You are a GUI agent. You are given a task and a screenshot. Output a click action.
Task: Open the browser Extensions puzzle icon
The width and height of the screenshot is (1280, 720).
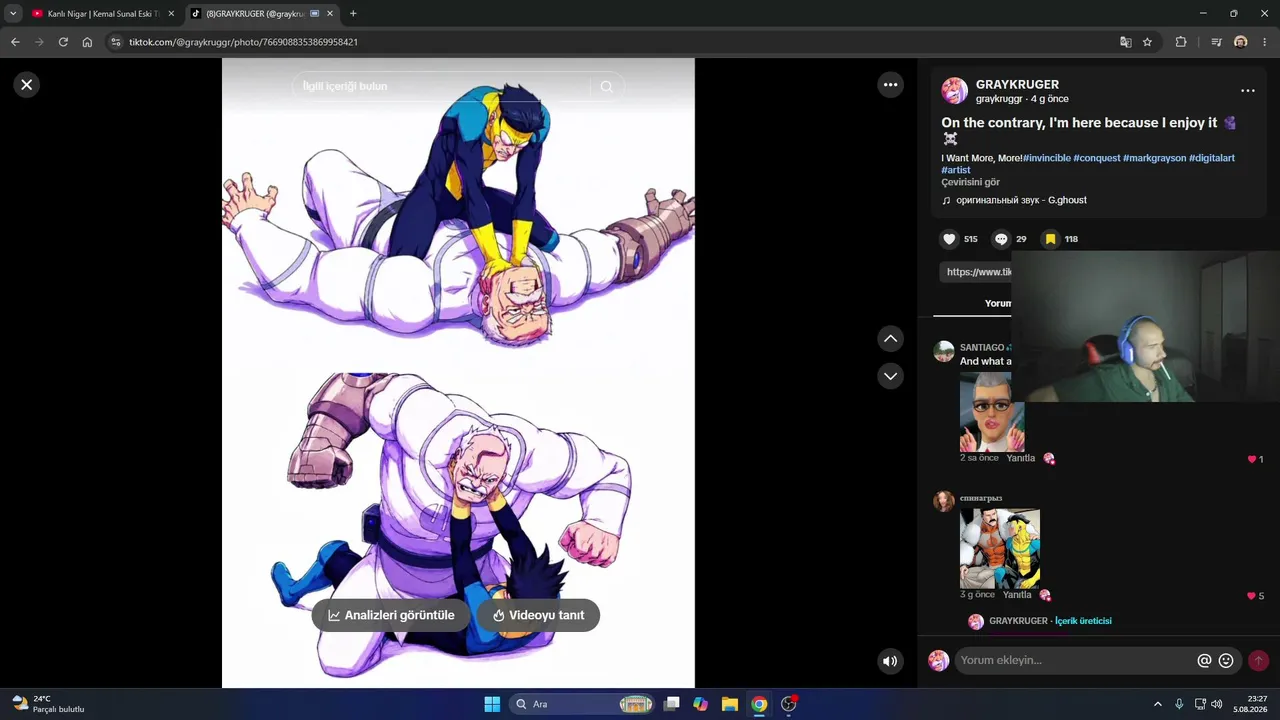pos(1181,42)
